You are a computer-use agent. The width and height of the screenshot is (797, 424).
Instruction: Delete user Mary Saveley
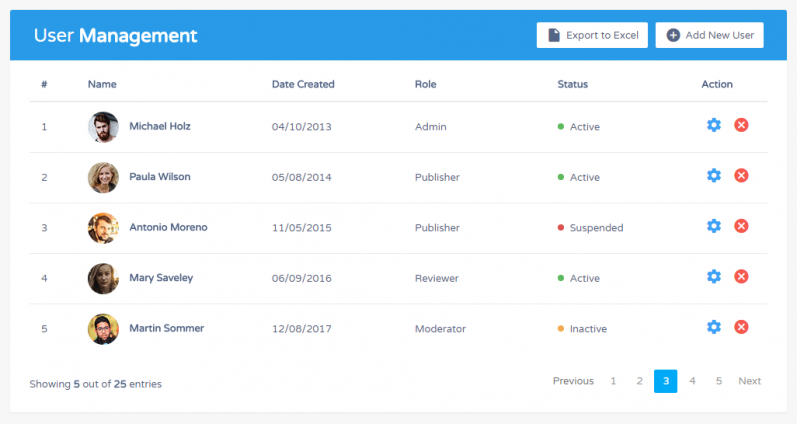741,277
